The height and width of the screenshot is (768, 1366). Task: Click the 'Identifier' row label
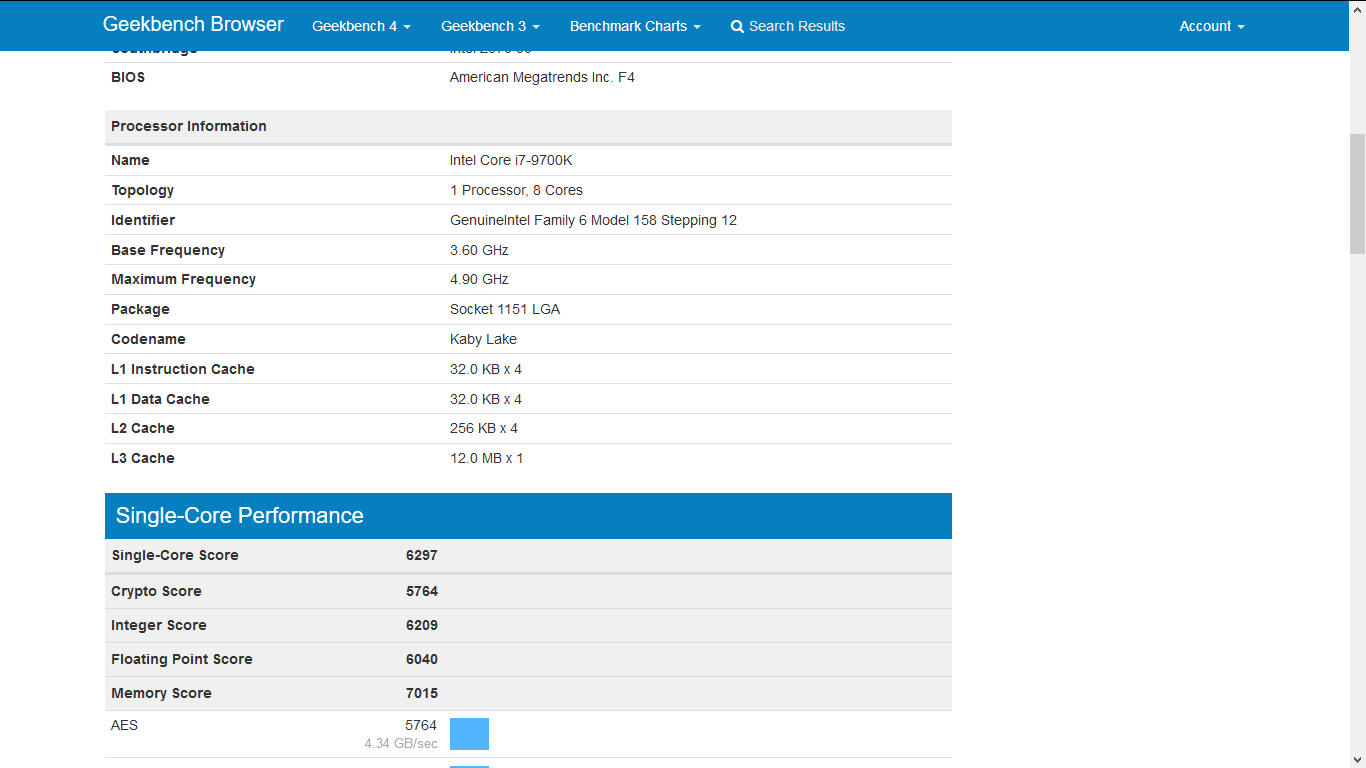(x=143, y=220)
